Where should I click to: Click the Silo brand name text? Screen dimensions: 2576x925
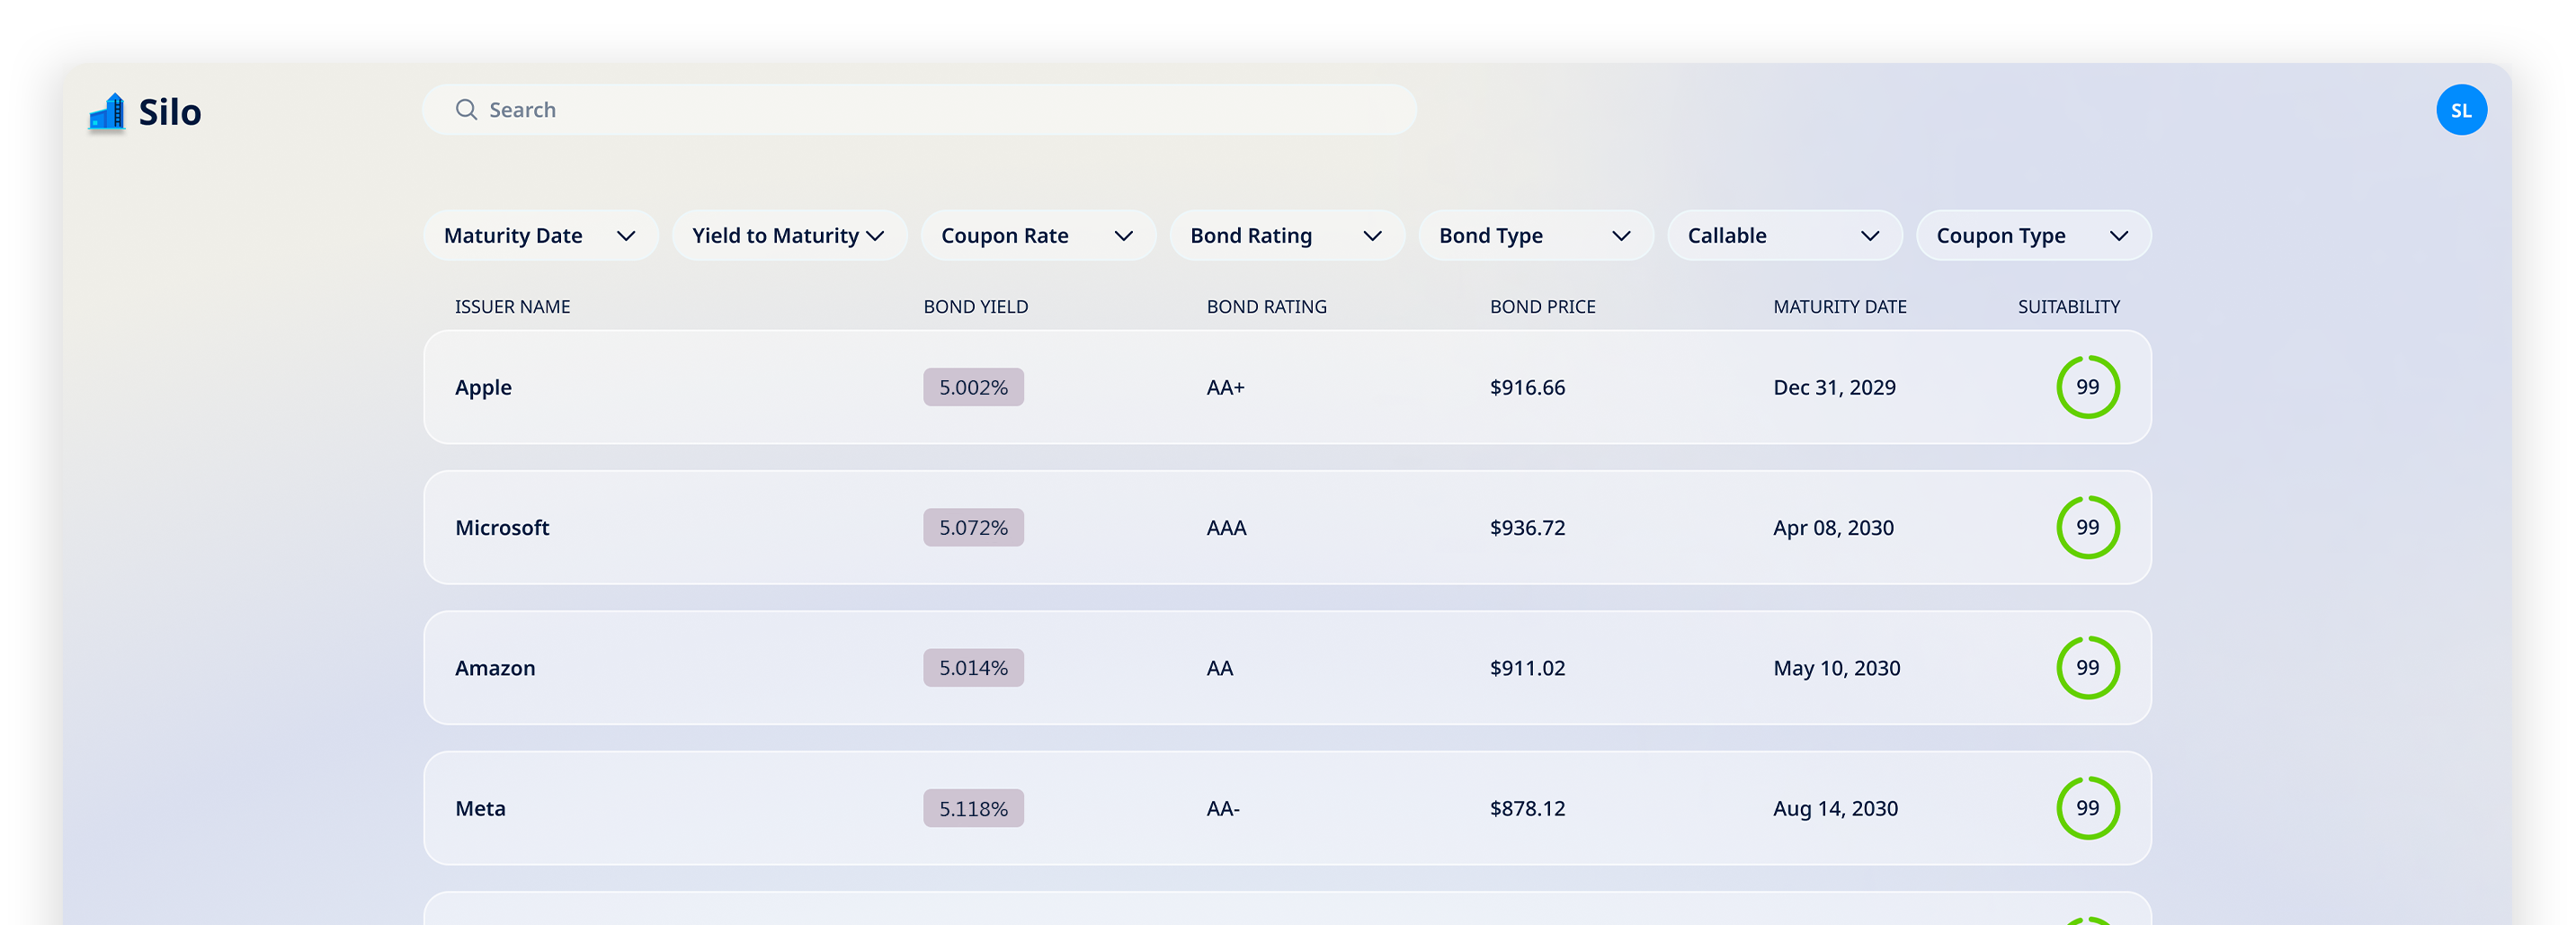tap(169, 112)
